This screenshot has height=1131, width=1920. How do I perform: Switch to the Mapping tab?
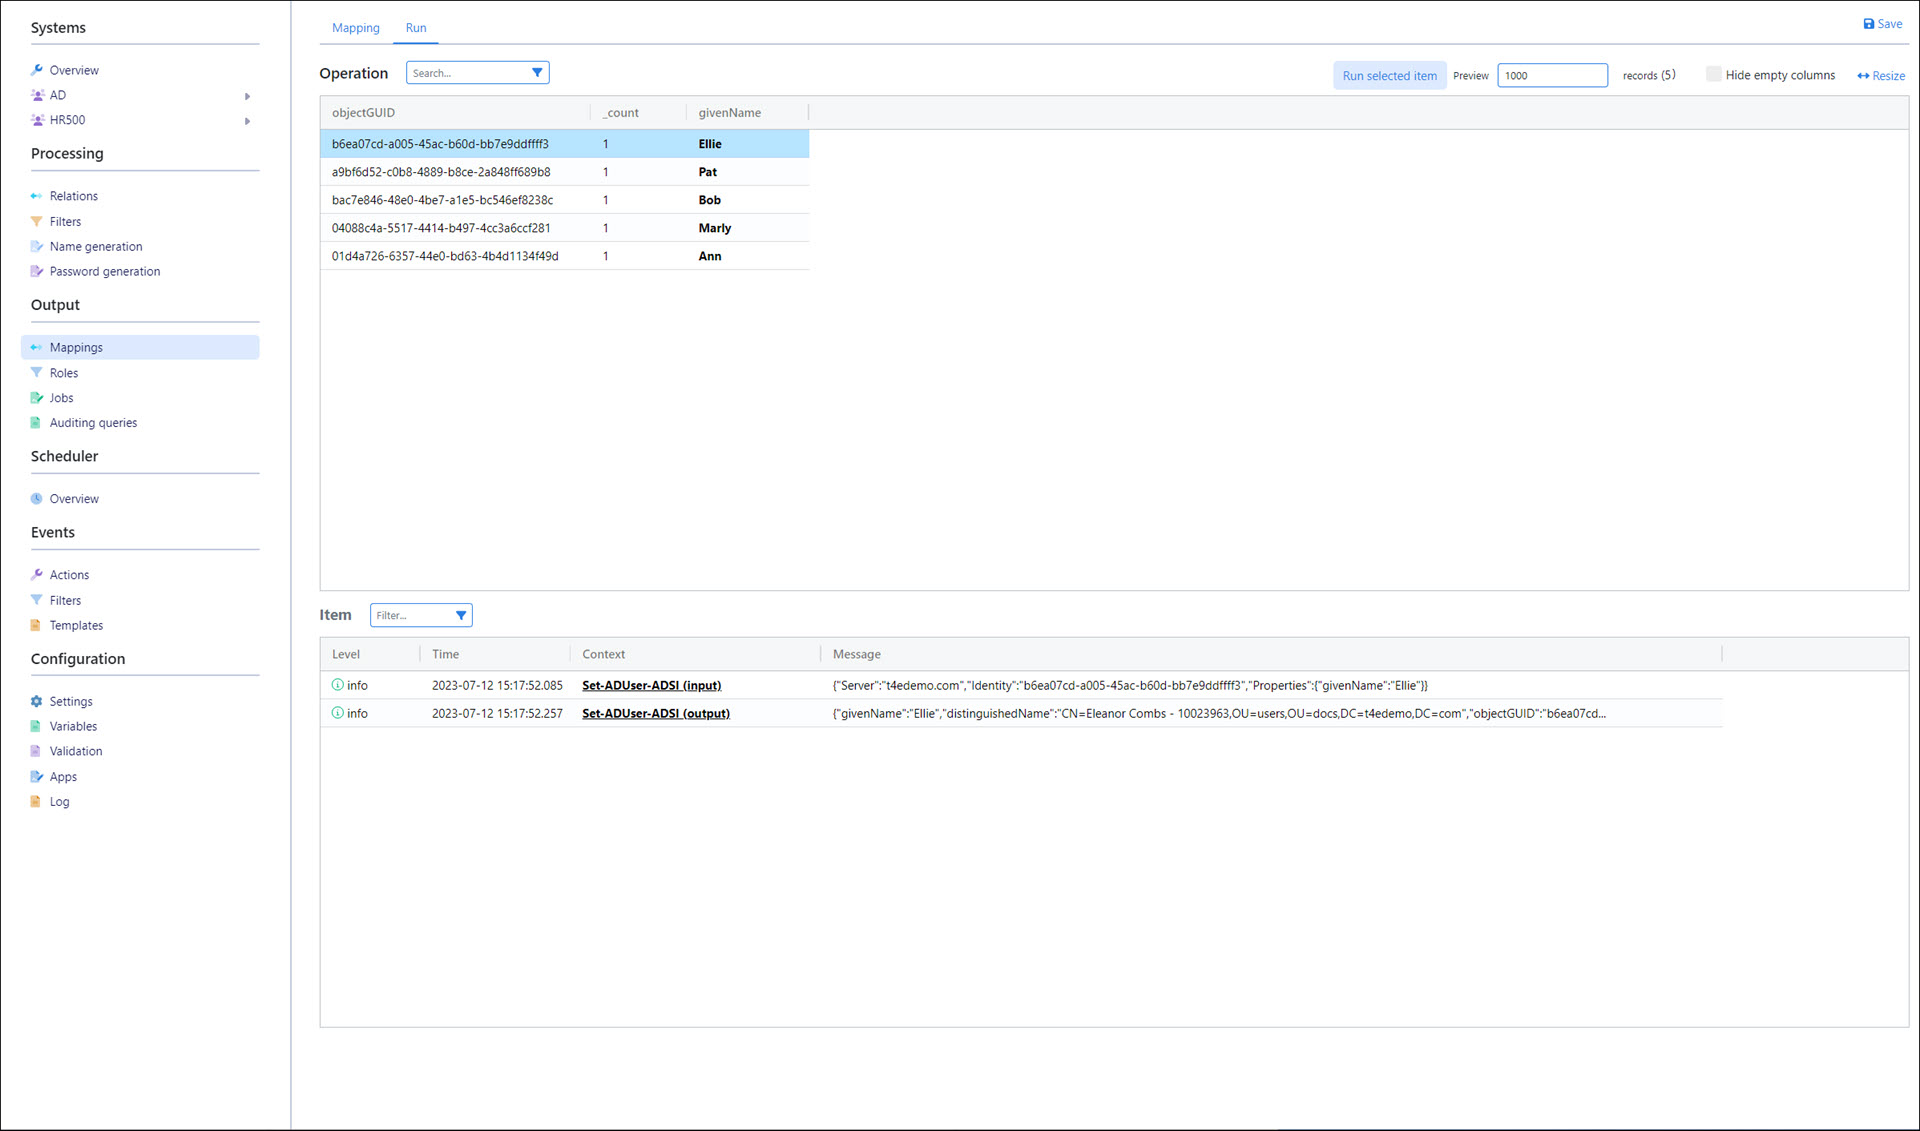355,28
